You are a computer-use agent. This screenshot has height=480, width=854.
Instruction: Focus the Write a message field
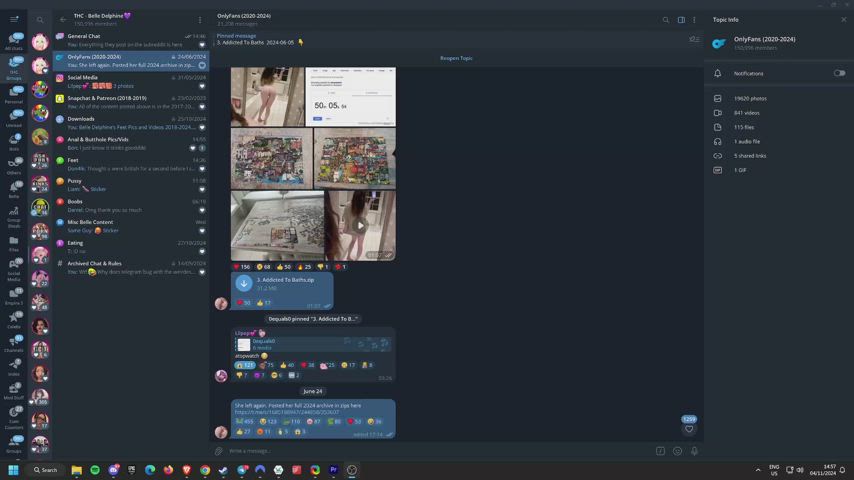[x=438, y=451]
